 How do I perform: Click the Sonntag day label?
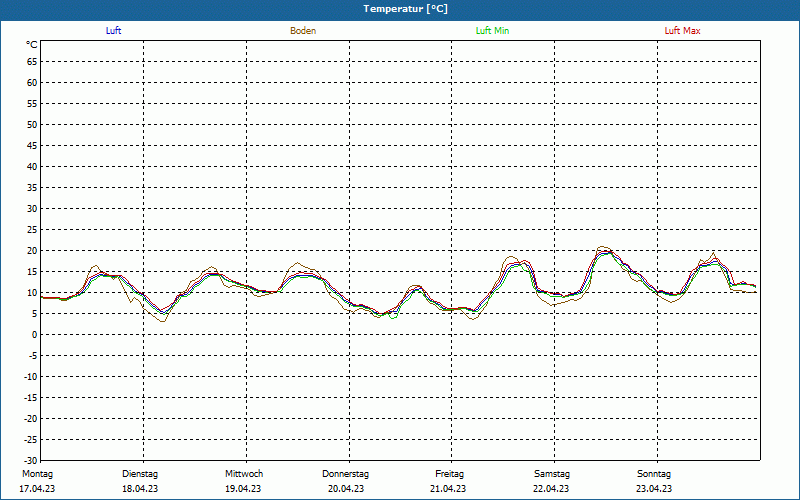654,474
